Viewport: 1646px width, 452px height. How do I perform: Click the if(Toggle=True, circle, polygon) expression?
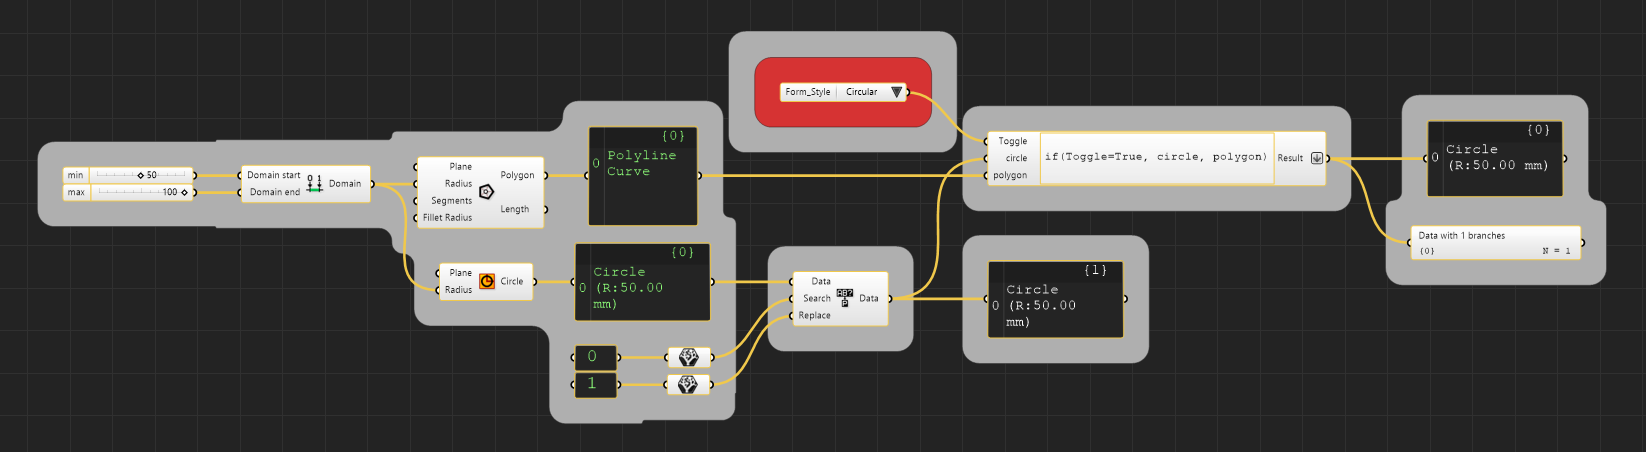point(1156,157)
